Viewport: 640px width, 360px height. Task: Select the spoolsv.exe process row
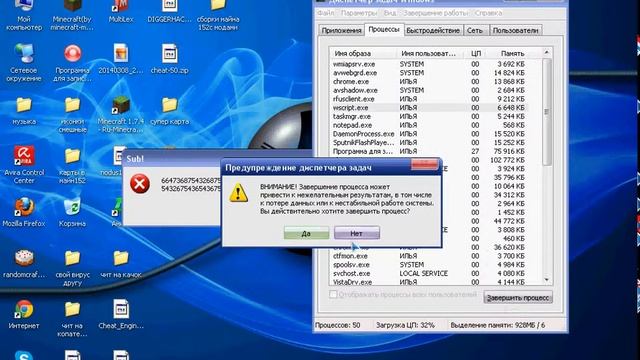(x=429, y=264)
